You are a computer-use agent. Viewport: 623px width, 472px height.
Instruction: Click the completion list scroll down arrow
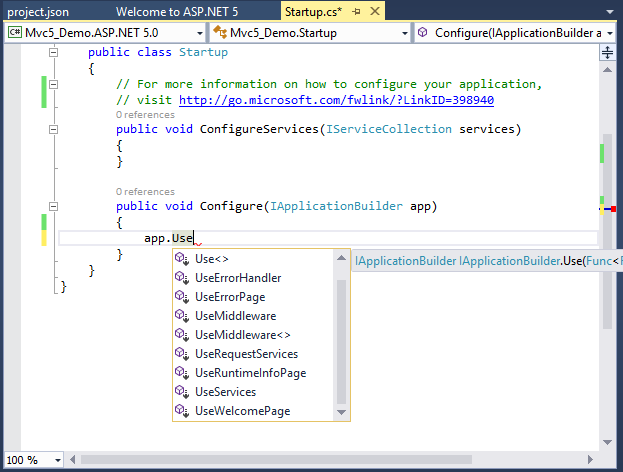pyautogui.click(x=341, y=412)
